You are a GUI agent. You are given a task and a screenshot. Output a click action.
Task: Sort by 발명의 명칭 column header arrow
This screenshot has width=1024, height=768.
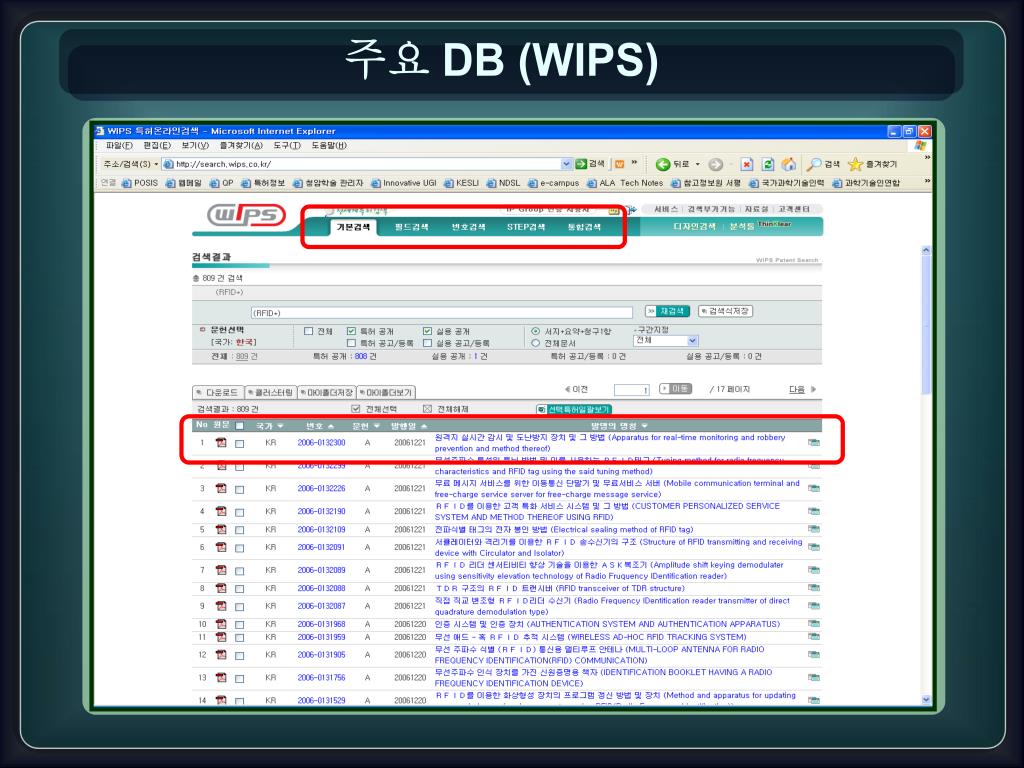[645, 426]
